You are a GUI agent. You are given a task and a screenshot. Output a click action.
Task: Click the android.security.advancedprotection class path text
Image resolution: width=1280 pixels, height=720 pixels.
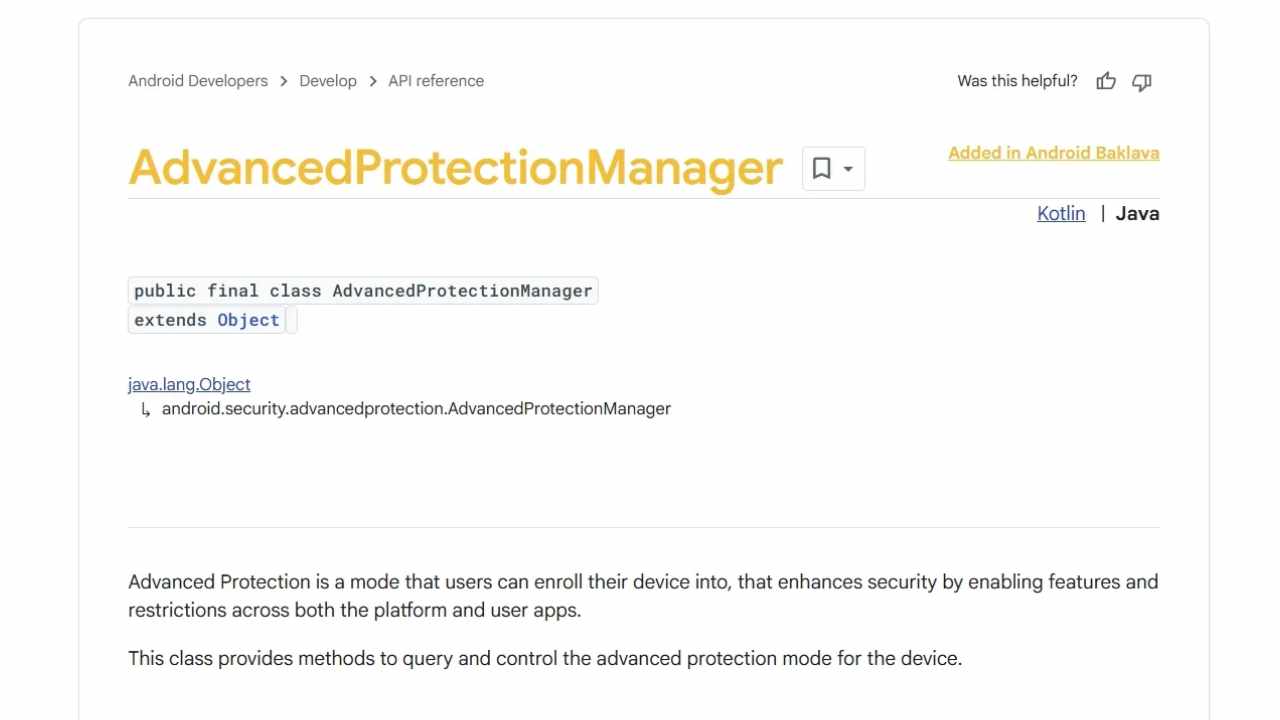tap(416, 408)
